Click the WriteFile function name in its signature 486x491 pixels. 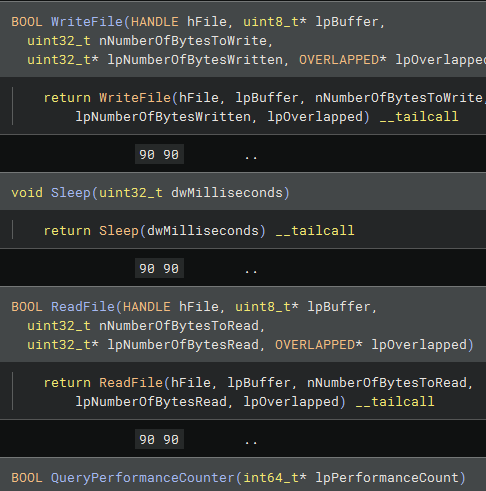[x=87, y=22]
